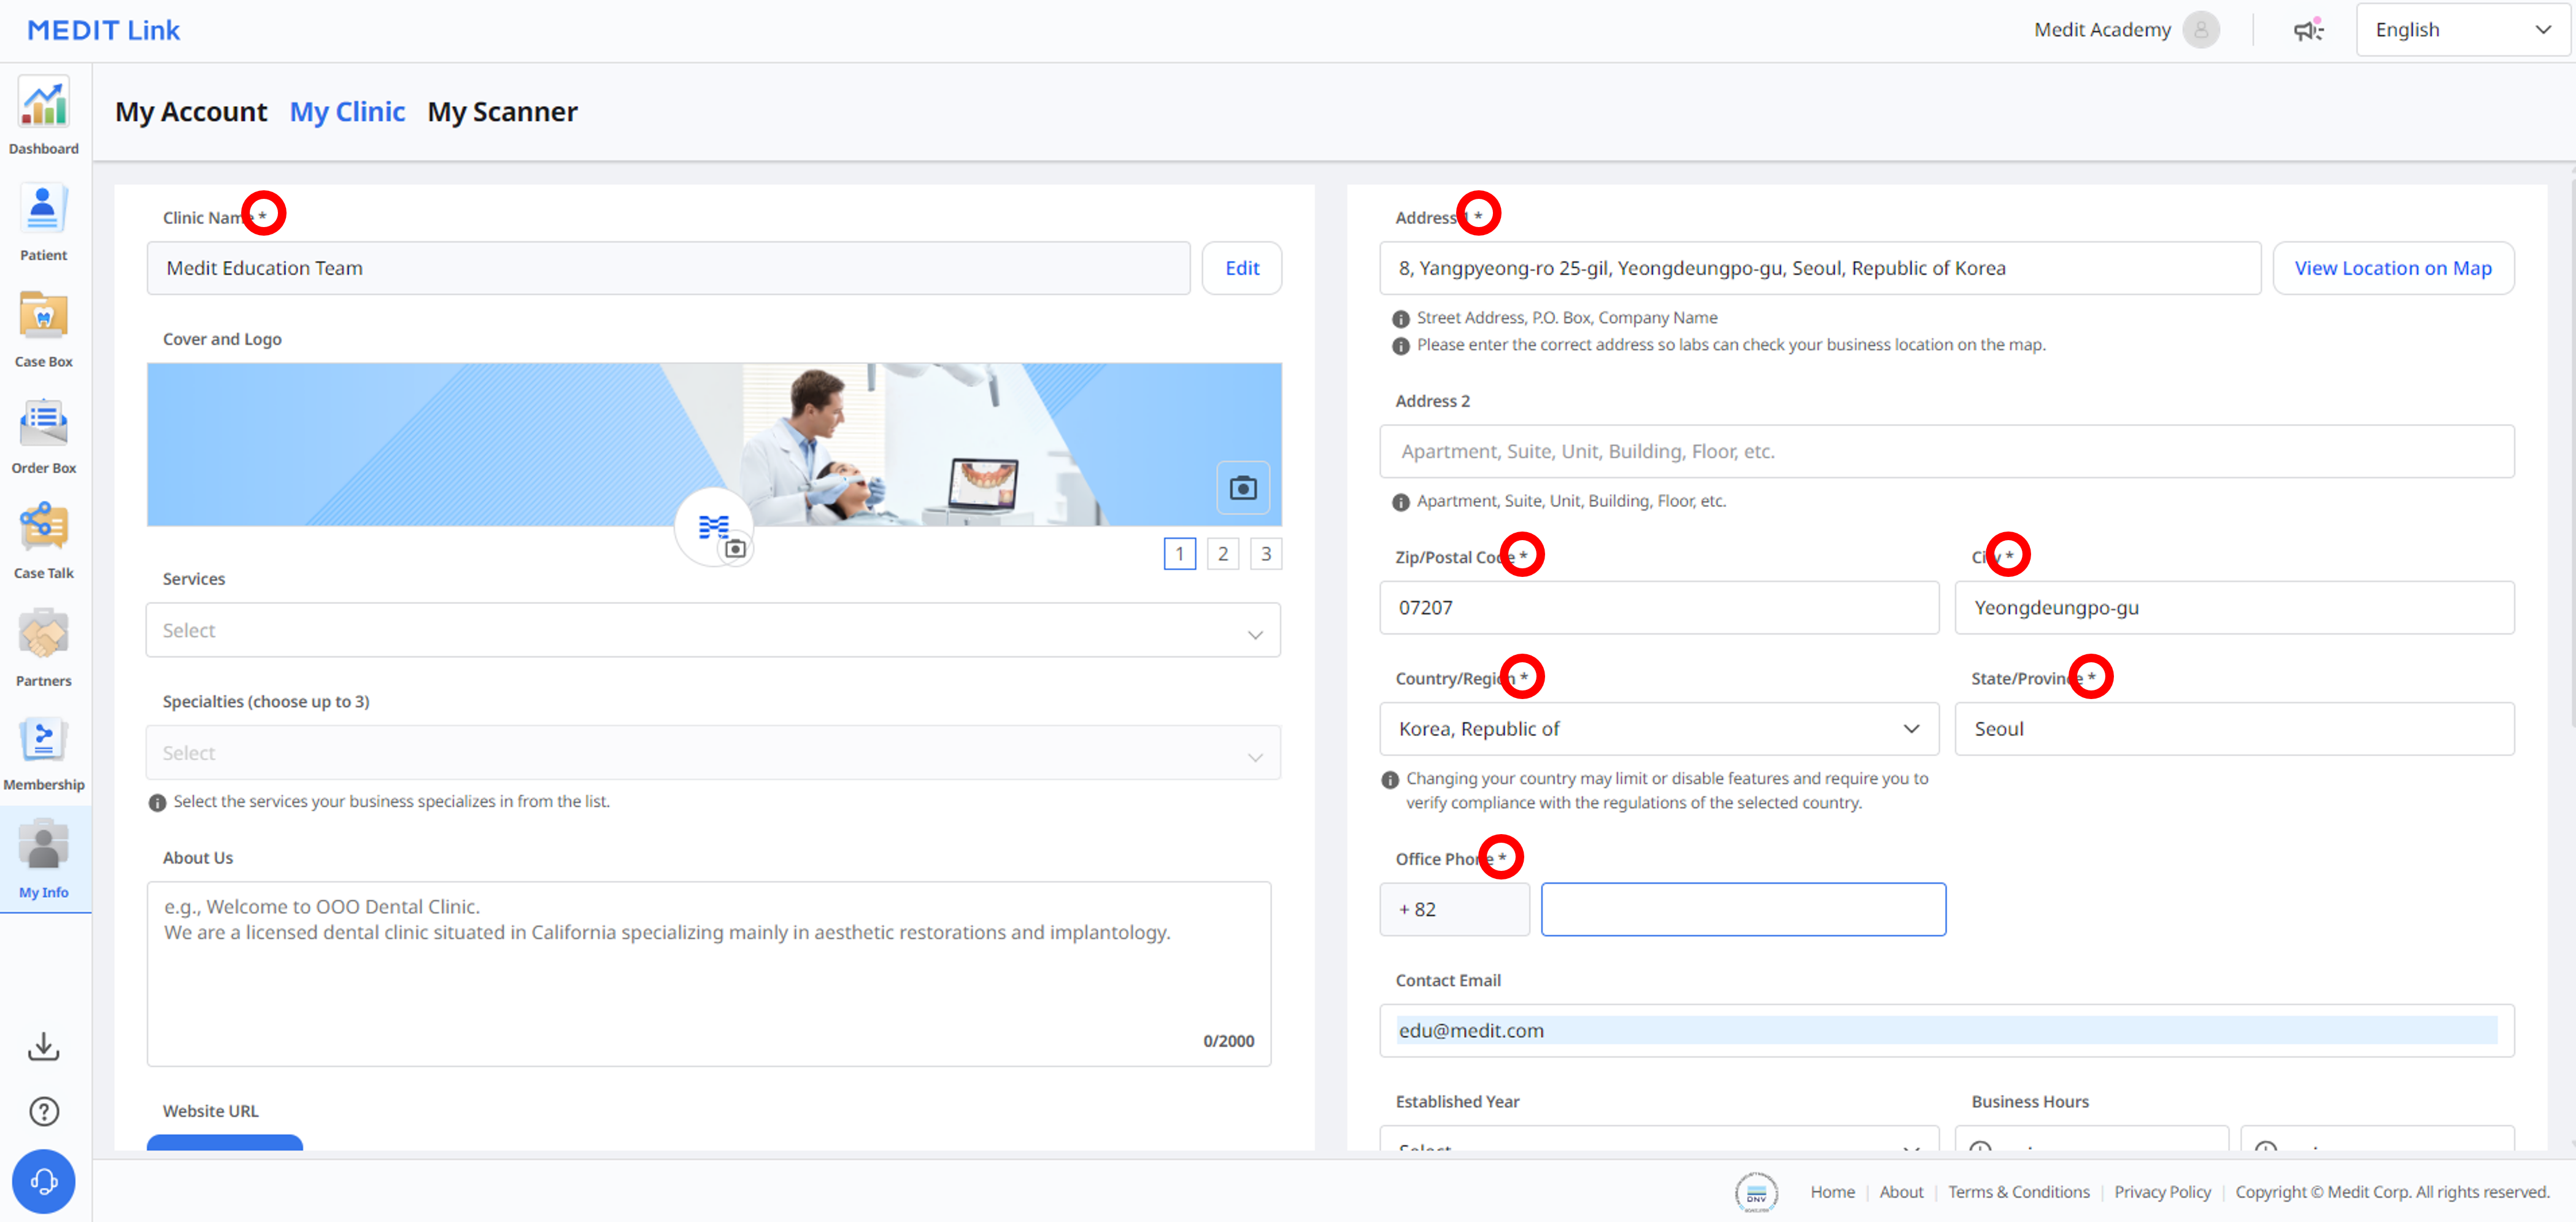Click View Location on Map button
The image size is (2576, 1222).
2393,268
